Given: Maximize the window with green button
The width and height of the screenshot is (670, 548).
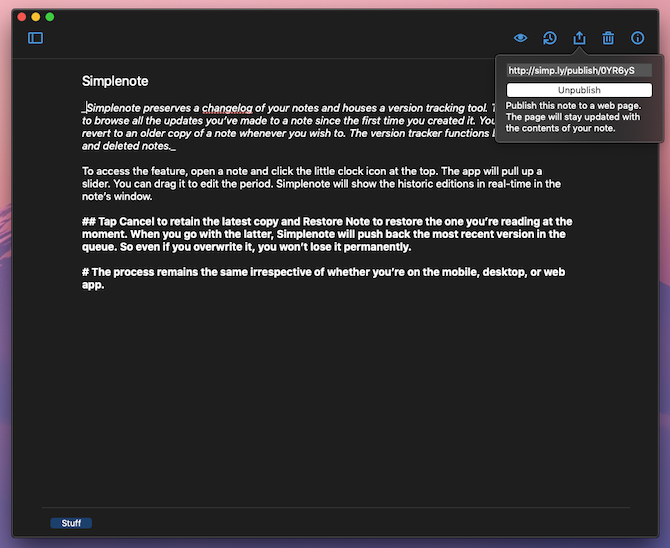Looking at the screenshot, I should pos(50,17).
